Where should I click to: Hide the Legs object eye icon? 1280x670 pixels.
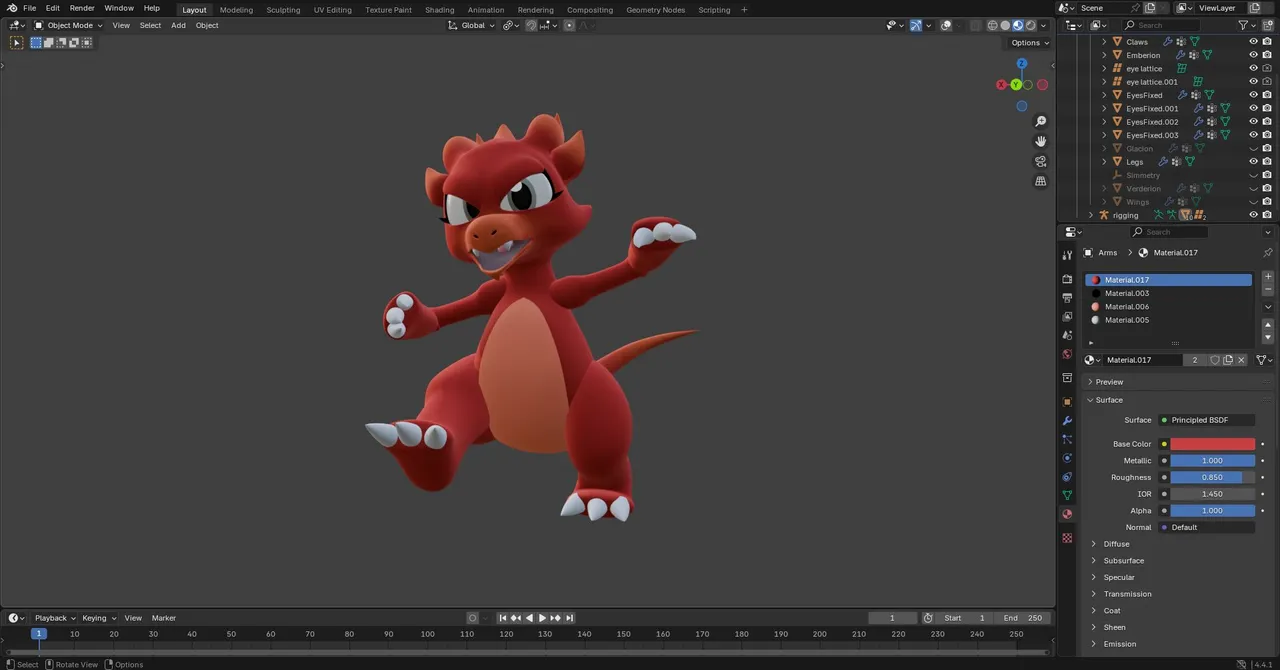(x=1253, y=162)
